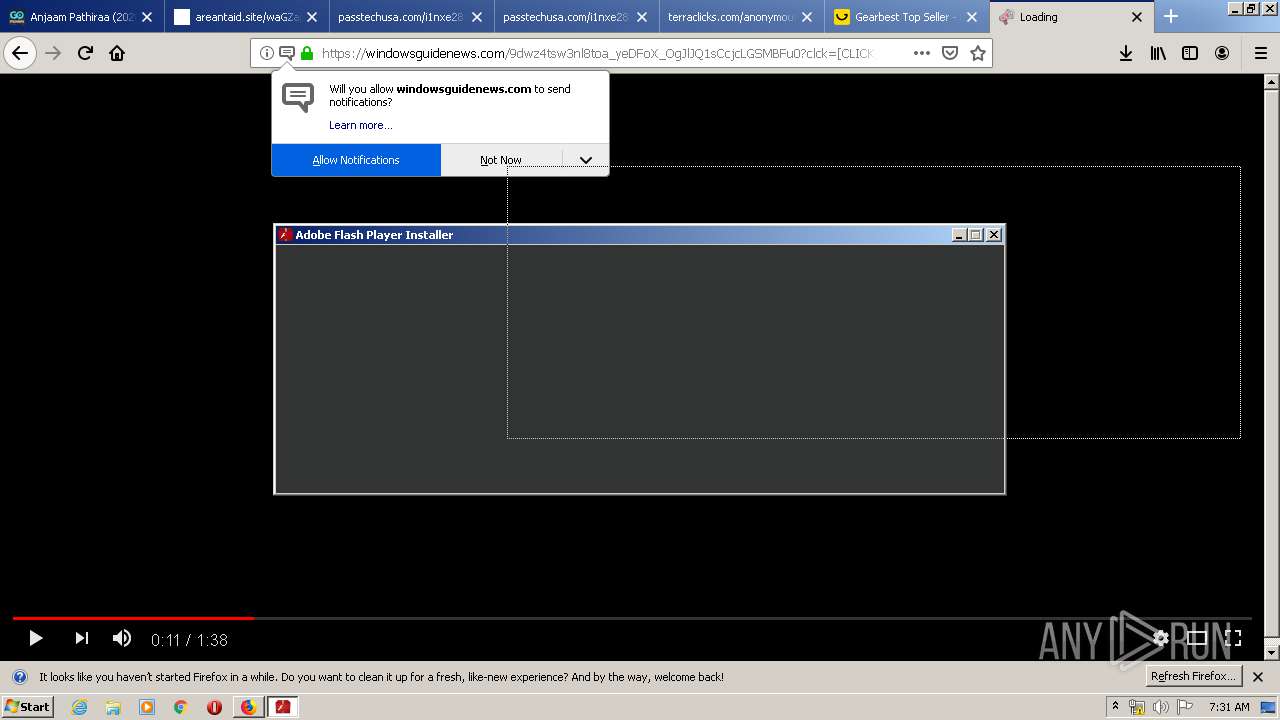Image resolution: width=1280 pixels, height=720 pixels.
Task: Click Refresh Firefox button
Action: click(1194, 676)
